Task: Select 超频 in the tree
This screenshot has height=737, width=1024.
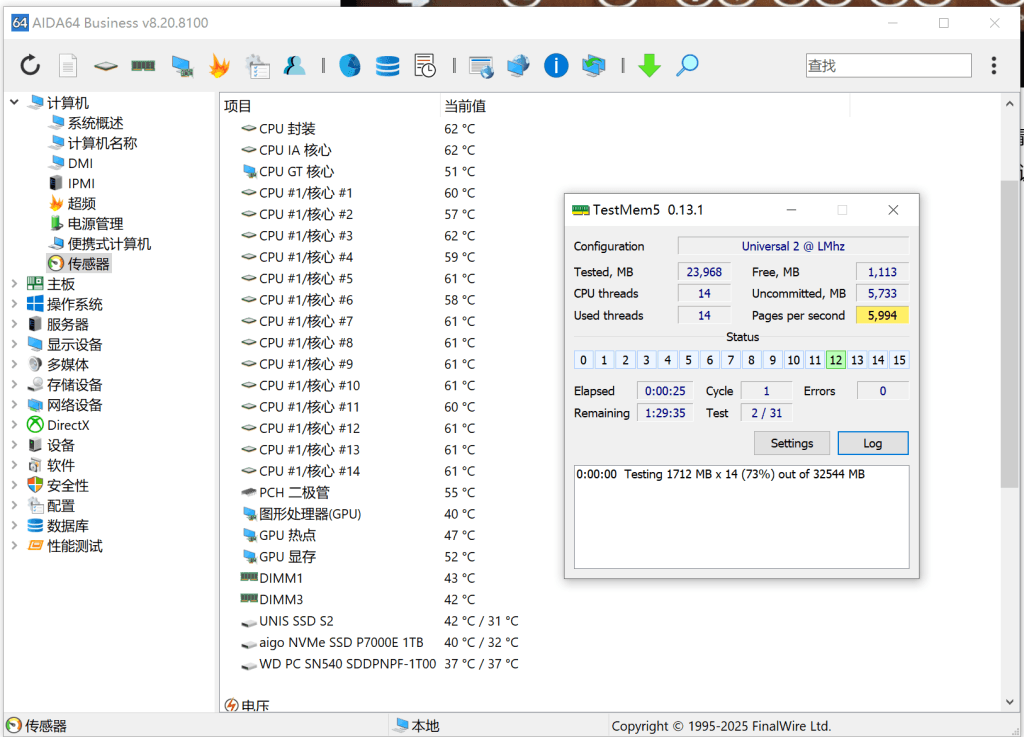Action: pyautogui.click(x=82, y=204)
